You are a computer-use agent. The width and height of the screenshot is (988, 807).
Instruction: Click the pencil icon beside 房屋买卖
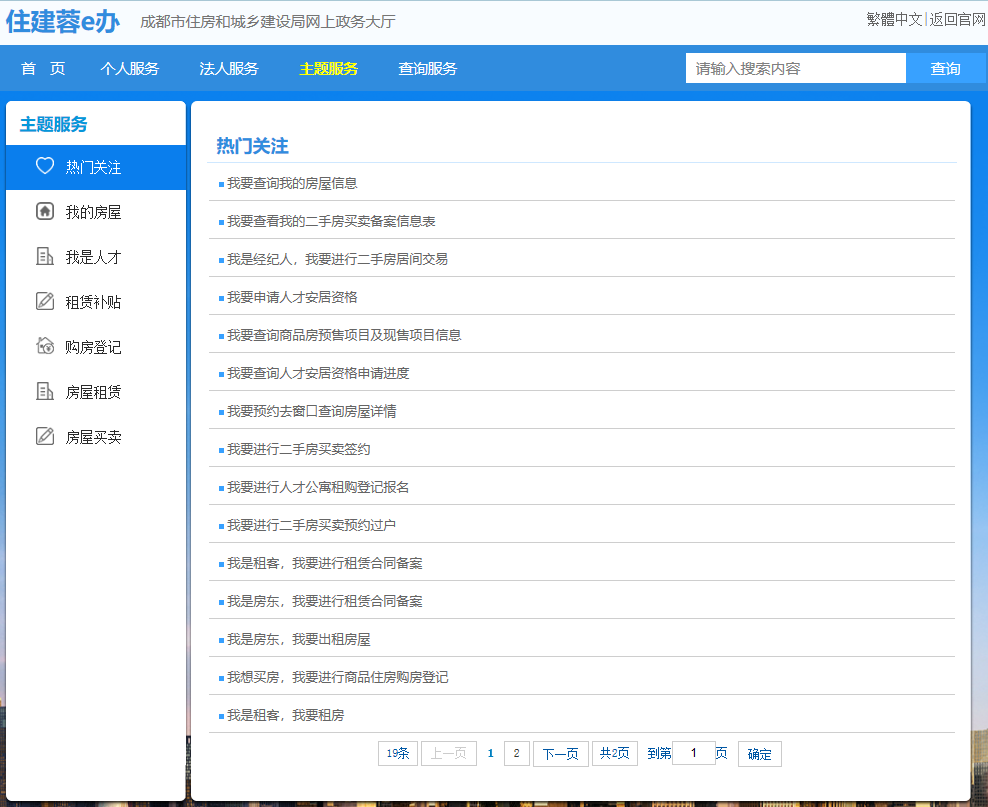pos(45,436)
